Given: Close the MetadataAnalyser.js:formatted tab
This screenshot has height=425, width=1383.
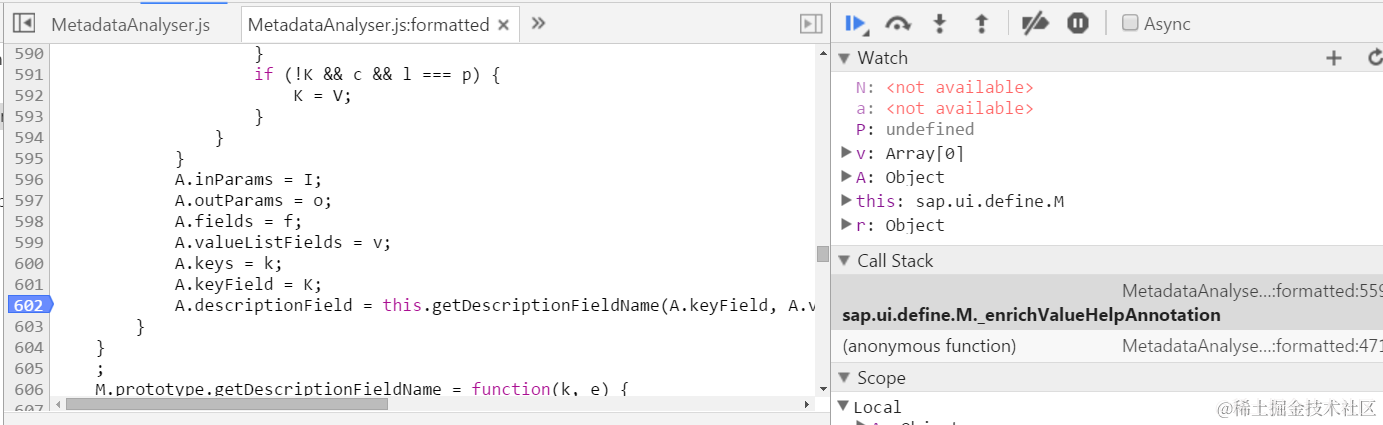Looking at the screenshot, I should [503, 25].
